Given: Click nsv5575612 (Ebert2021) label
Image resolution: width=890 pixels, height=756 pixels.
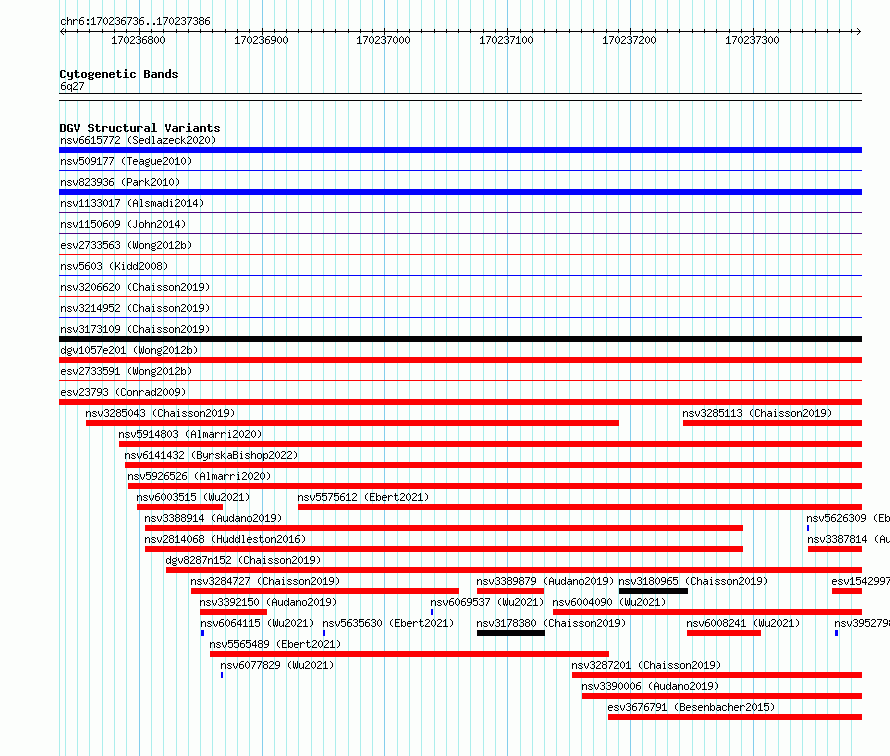Looking at the screenshot, I should tap(363, 497).
